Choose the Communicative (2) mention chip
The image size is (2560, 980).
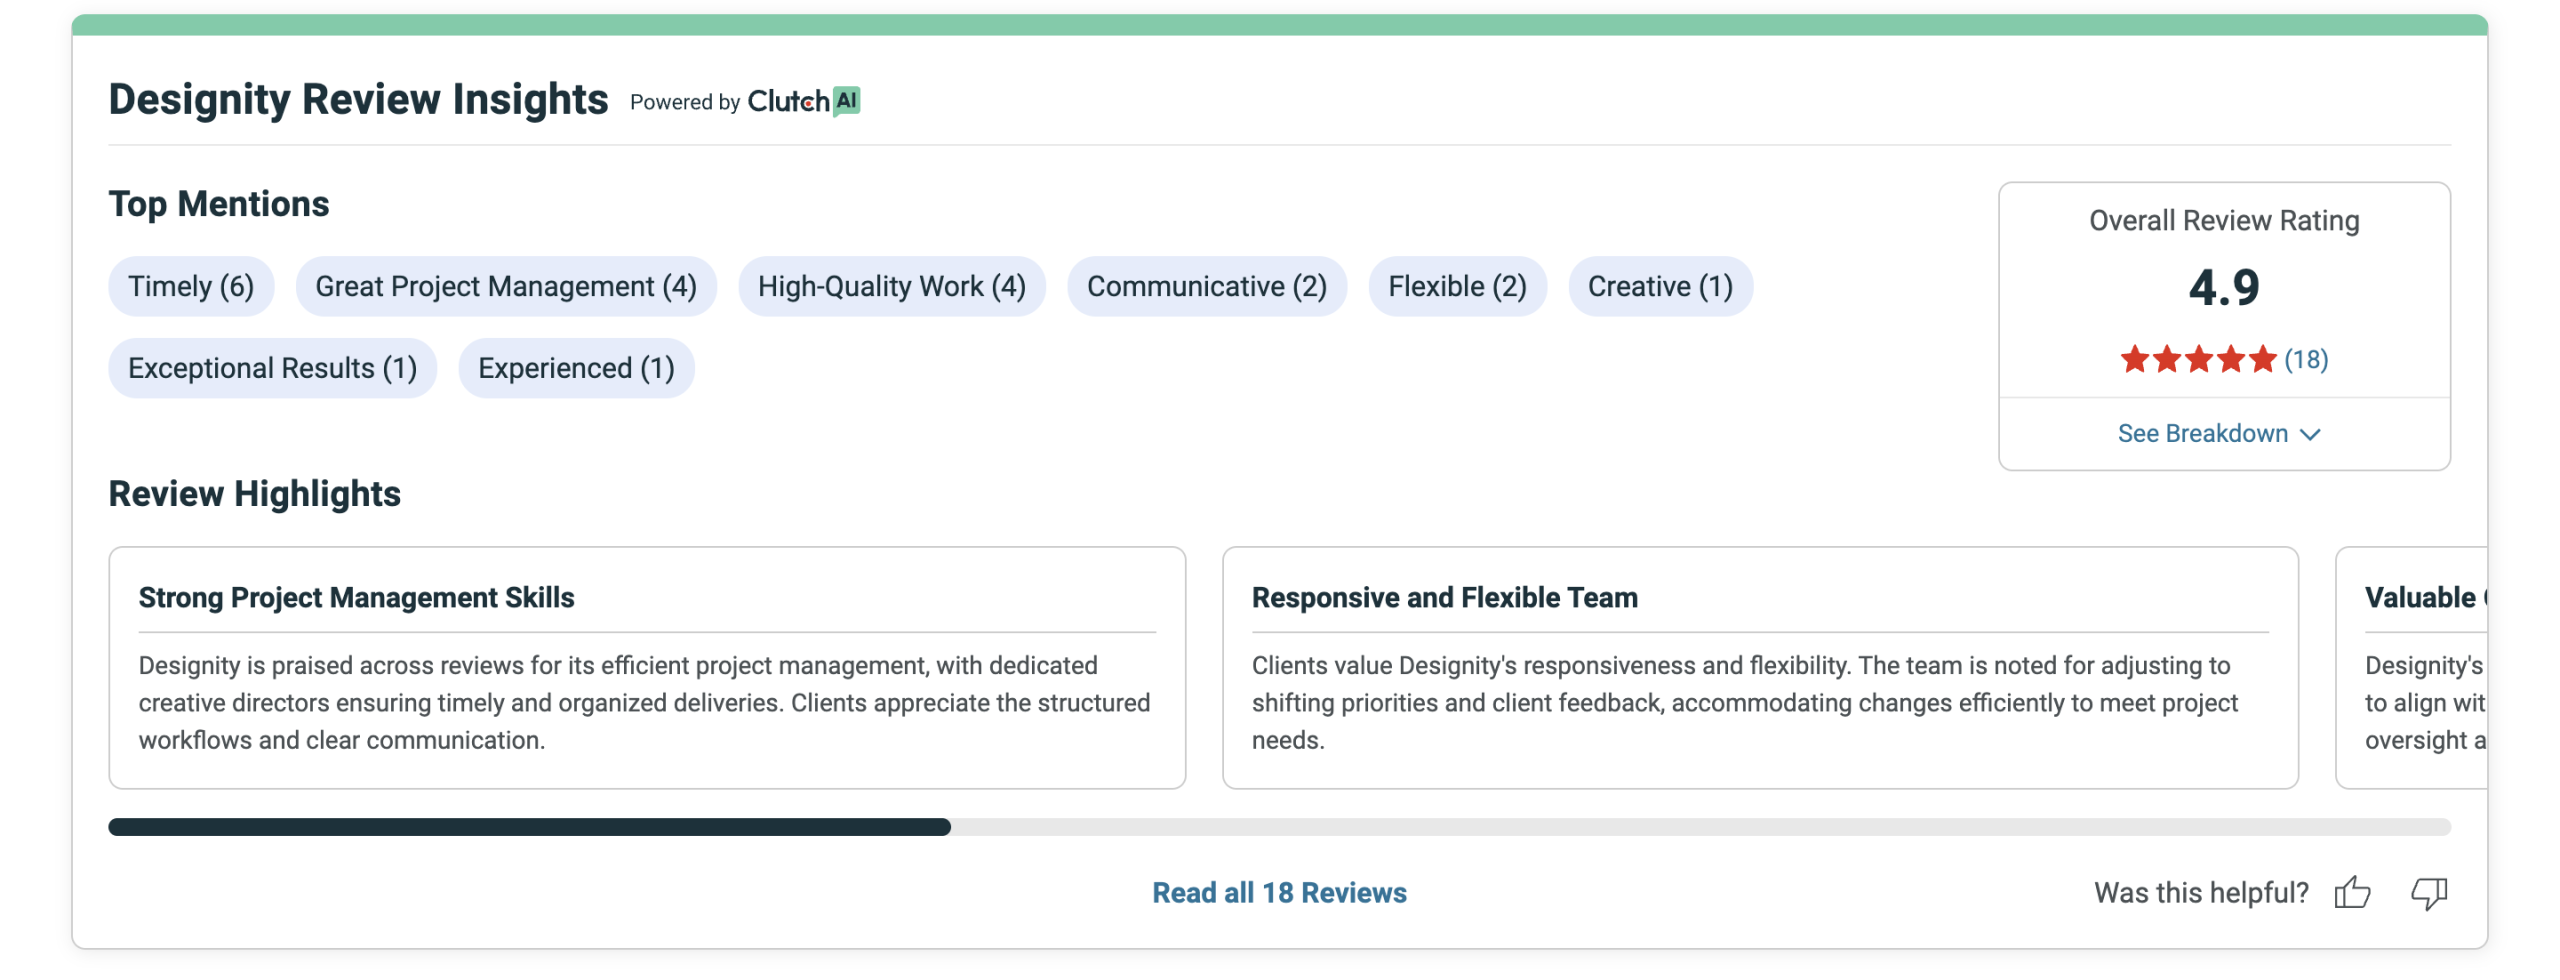coord(1206,286)
